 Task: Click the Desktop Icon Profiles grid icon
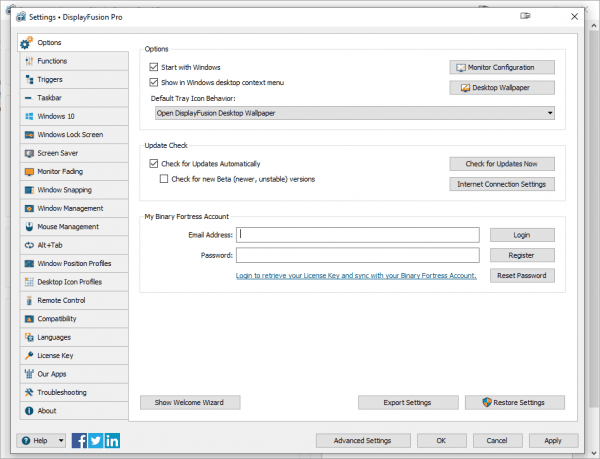click(x=29, y=282)
